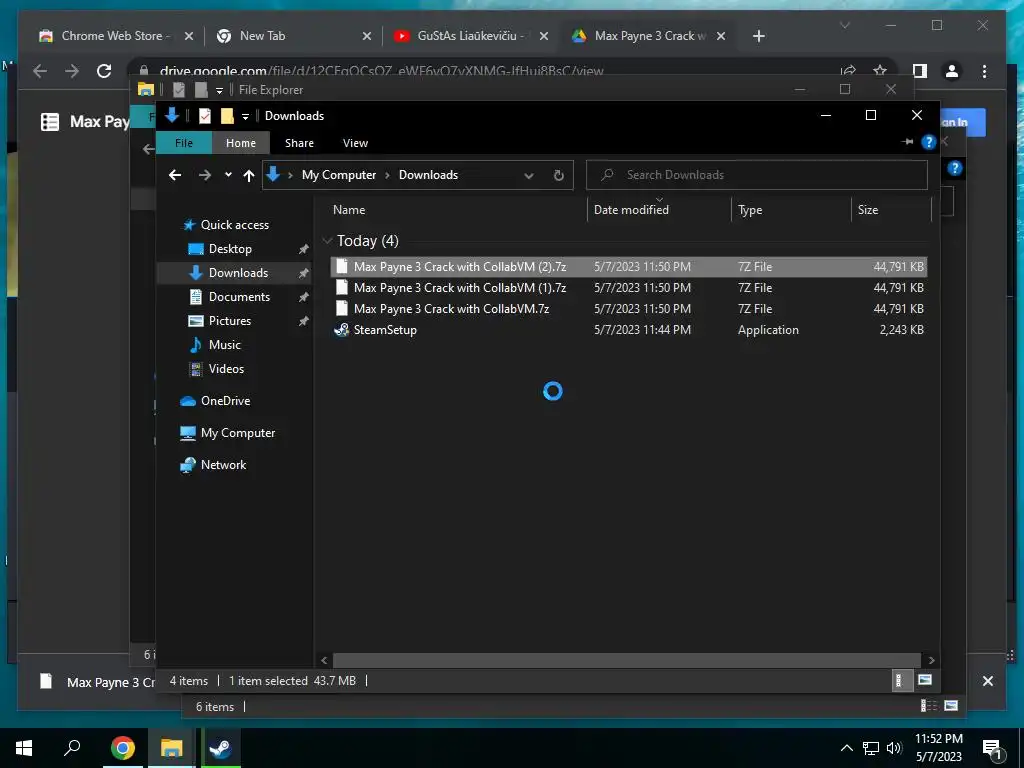Open Explorer help question mark icon

coord(929,142)
